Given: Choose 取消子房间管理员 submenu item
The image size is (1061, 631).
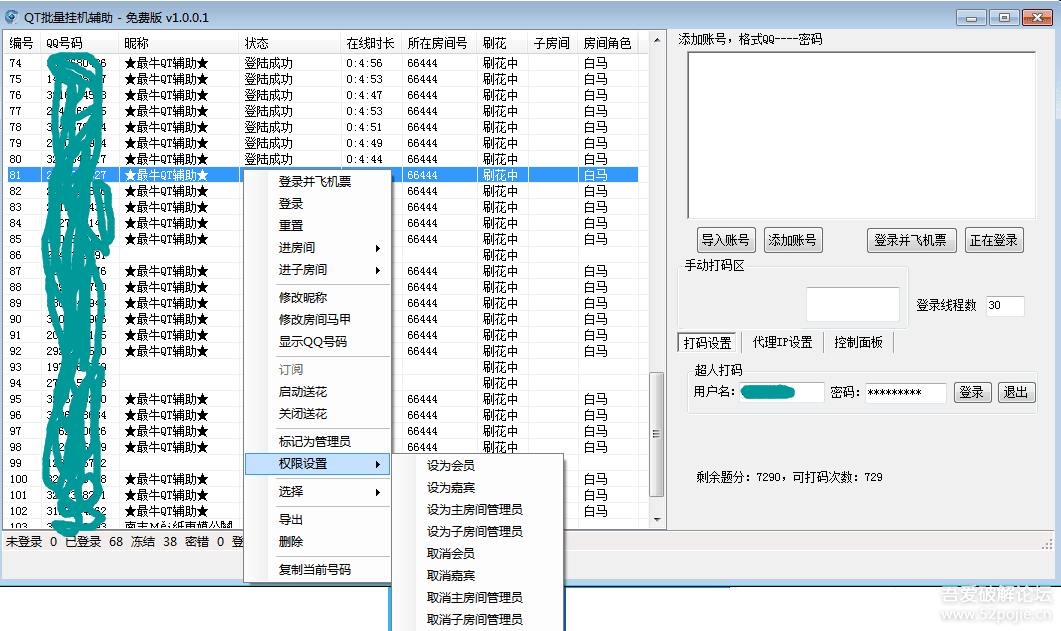Looking at the screenshot, I should click(x=474, y=620).
